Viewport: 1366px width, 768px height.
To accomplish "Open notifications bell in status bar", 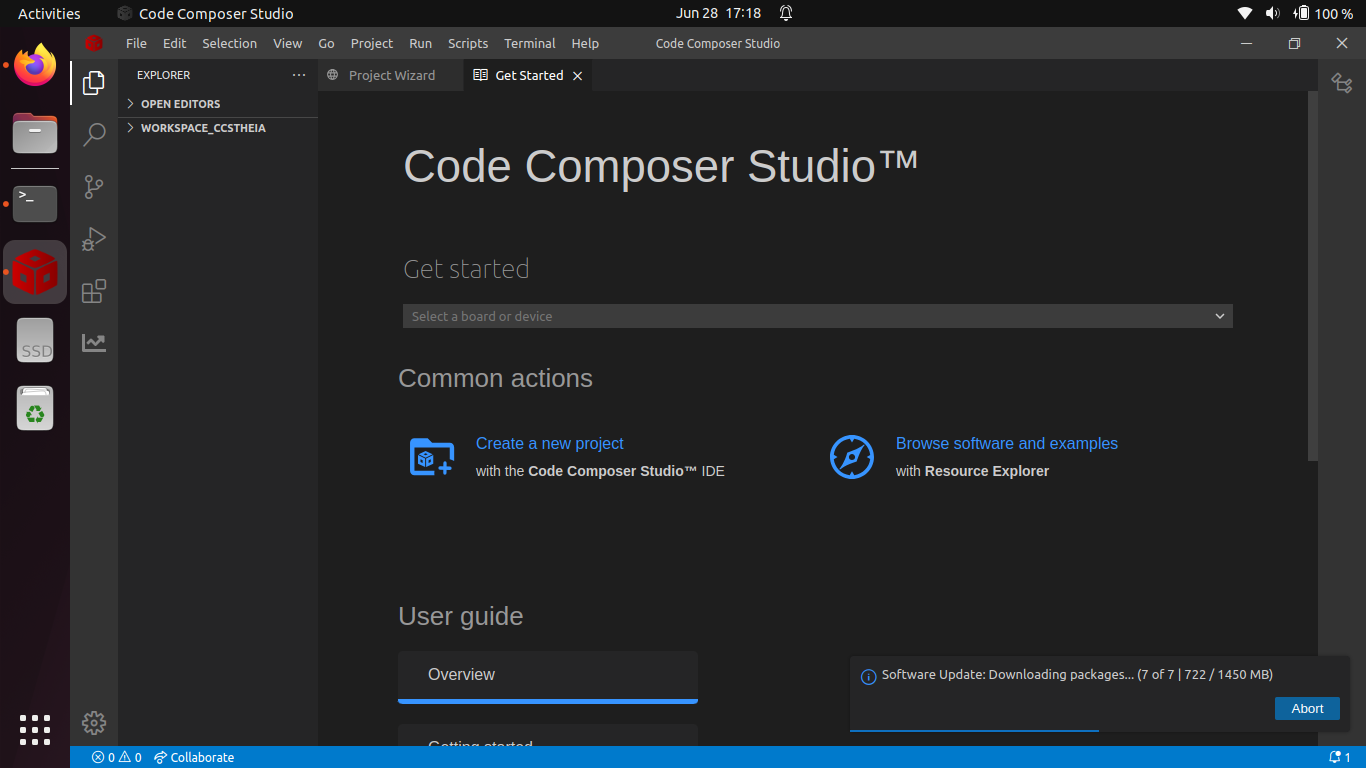I will coord(1340,757).
